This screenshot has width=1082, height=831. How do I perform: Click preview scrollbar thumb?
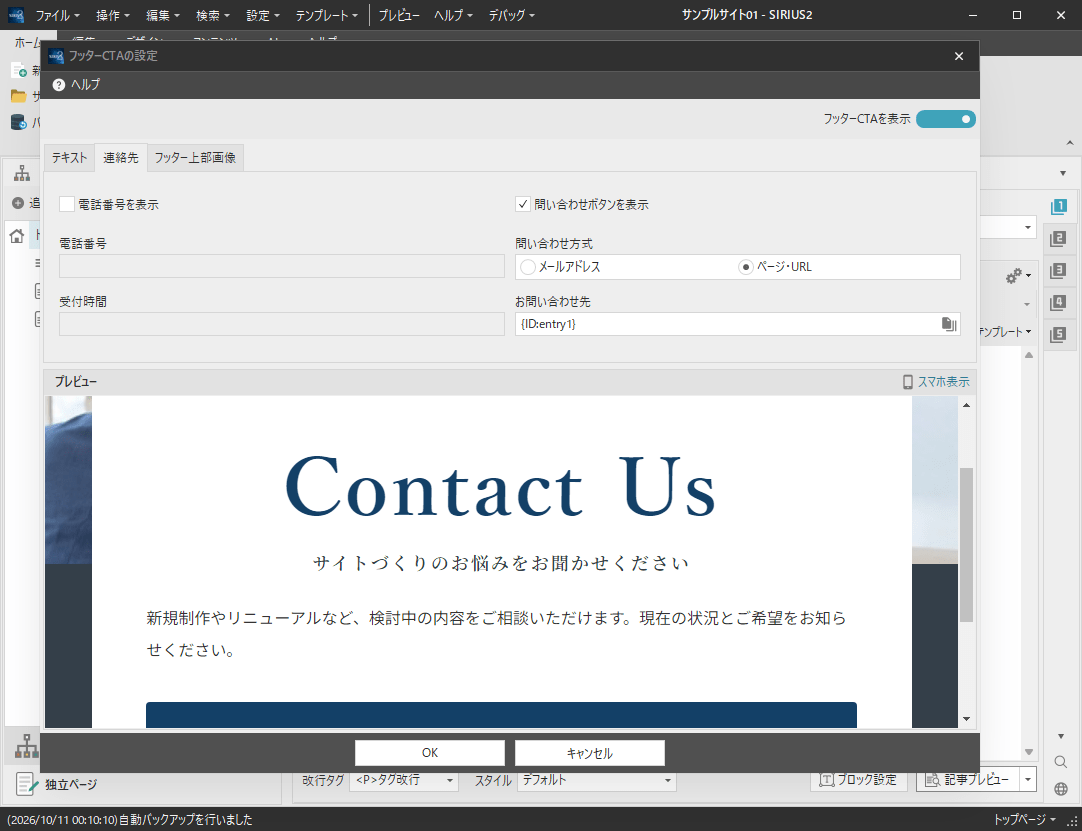(x=966, y=545)
